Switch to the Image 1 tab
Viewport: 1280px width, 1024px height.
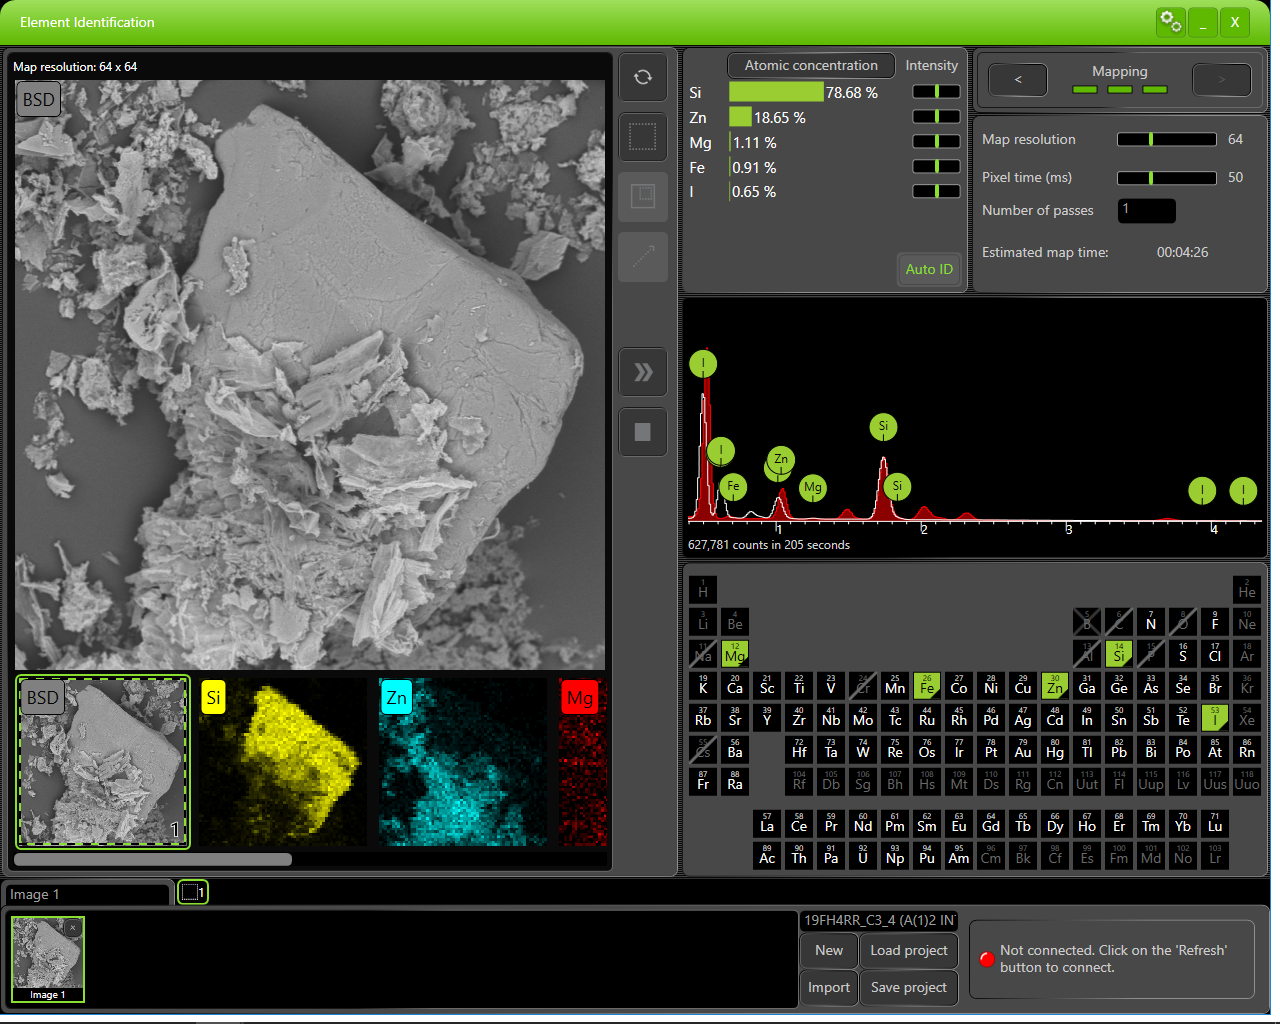pyautogui.click(x=88, y=894)
